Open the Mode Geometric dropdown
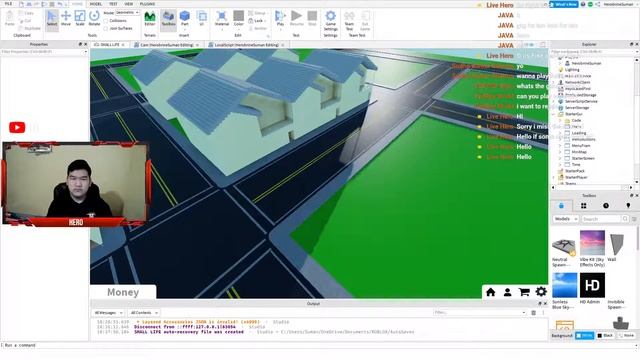The image size is (640, 360). pyautogui.click(x=127, y=13)
